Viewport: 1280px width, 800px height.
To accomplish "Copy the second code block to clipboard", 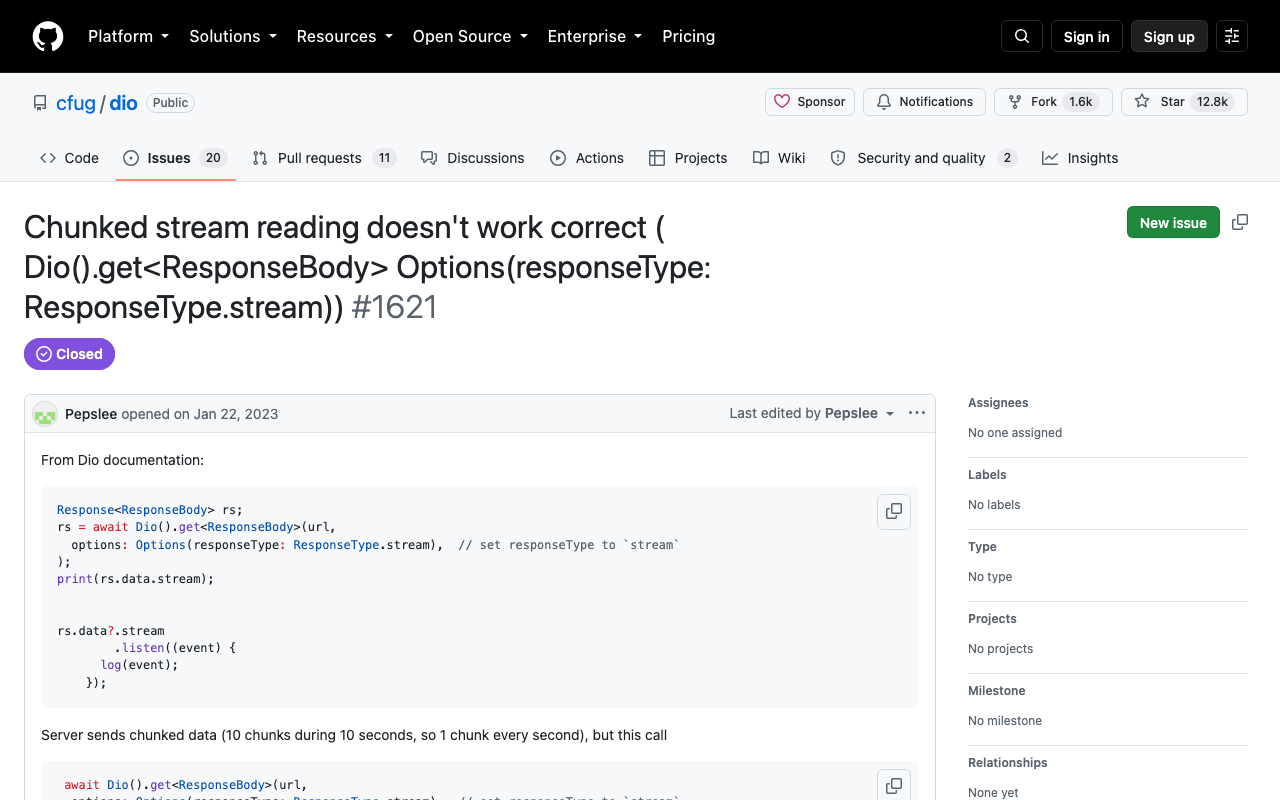I will pos(894,785).
